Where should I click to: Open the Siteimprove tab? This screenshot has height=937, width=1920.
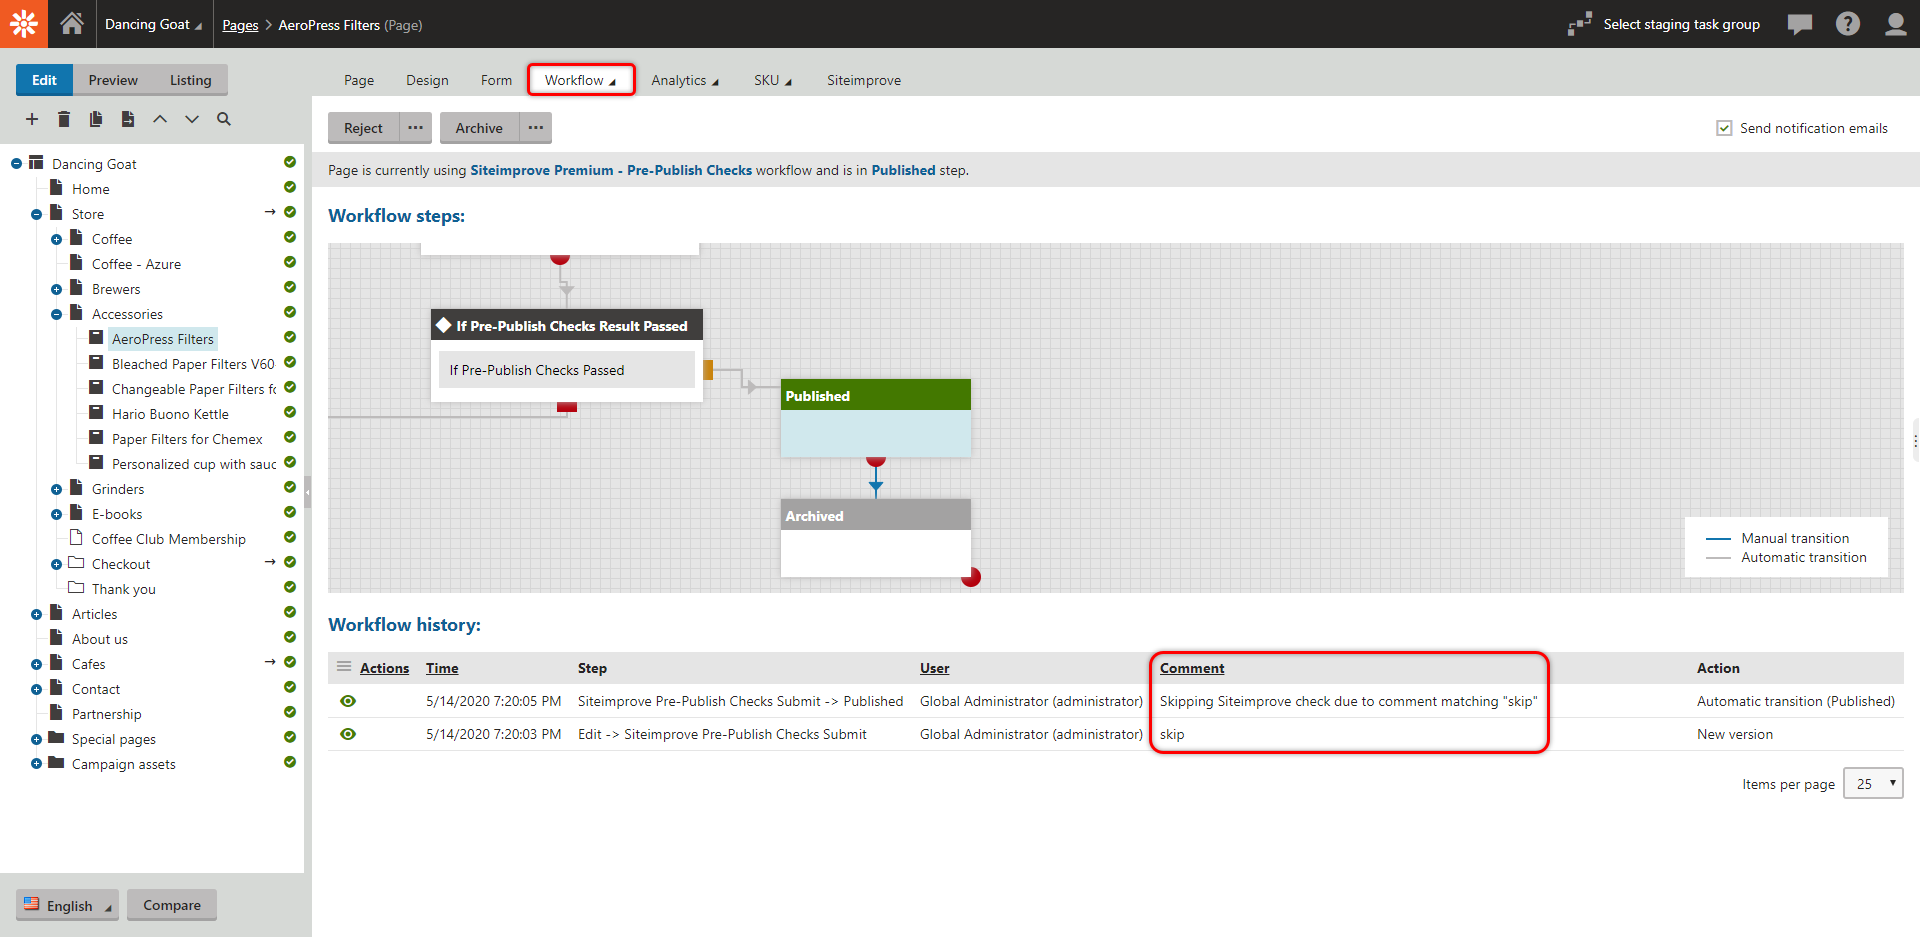[x=864, y=80]
